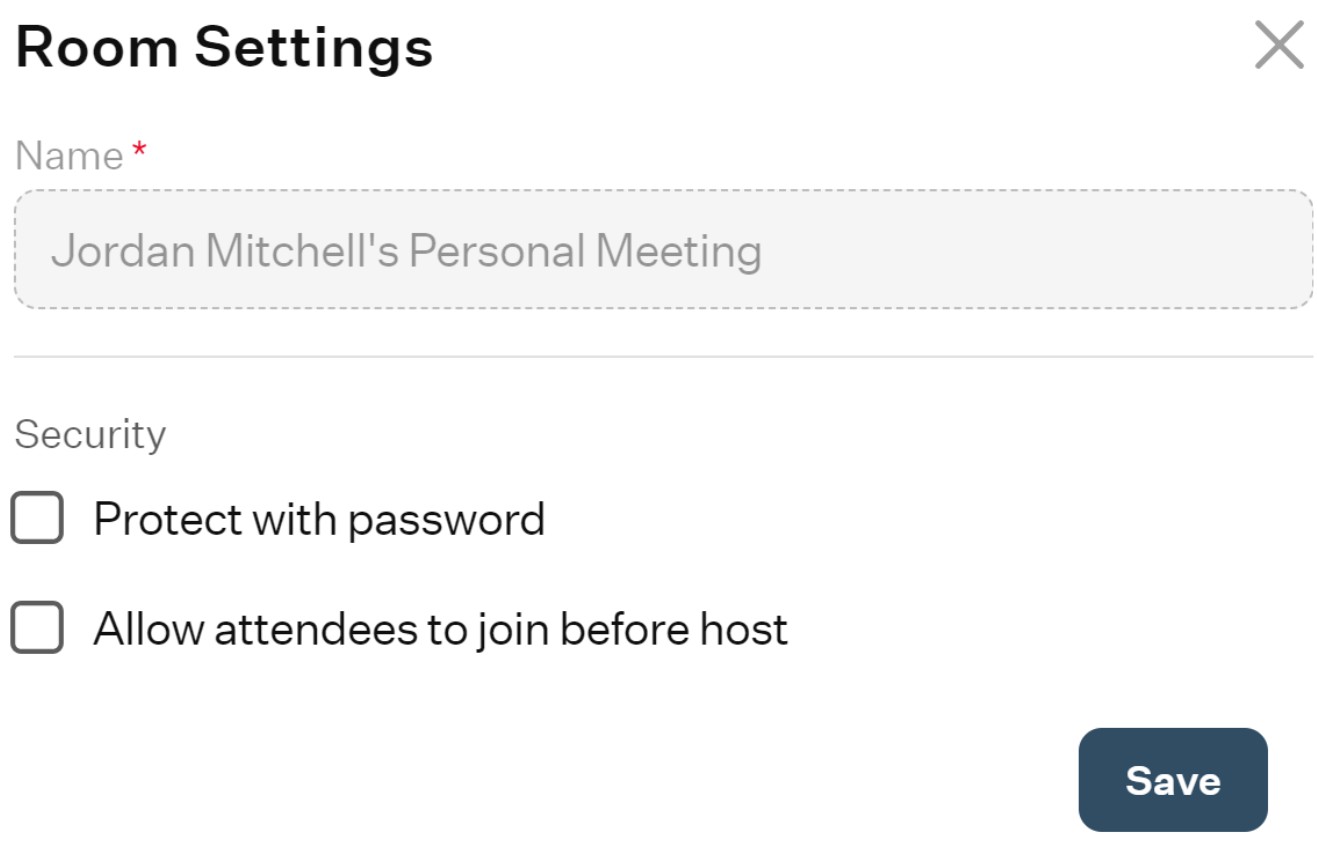Viewport: 1317px width, 850px height.
Task: Click the Security section heading
Action: [90, 435]
